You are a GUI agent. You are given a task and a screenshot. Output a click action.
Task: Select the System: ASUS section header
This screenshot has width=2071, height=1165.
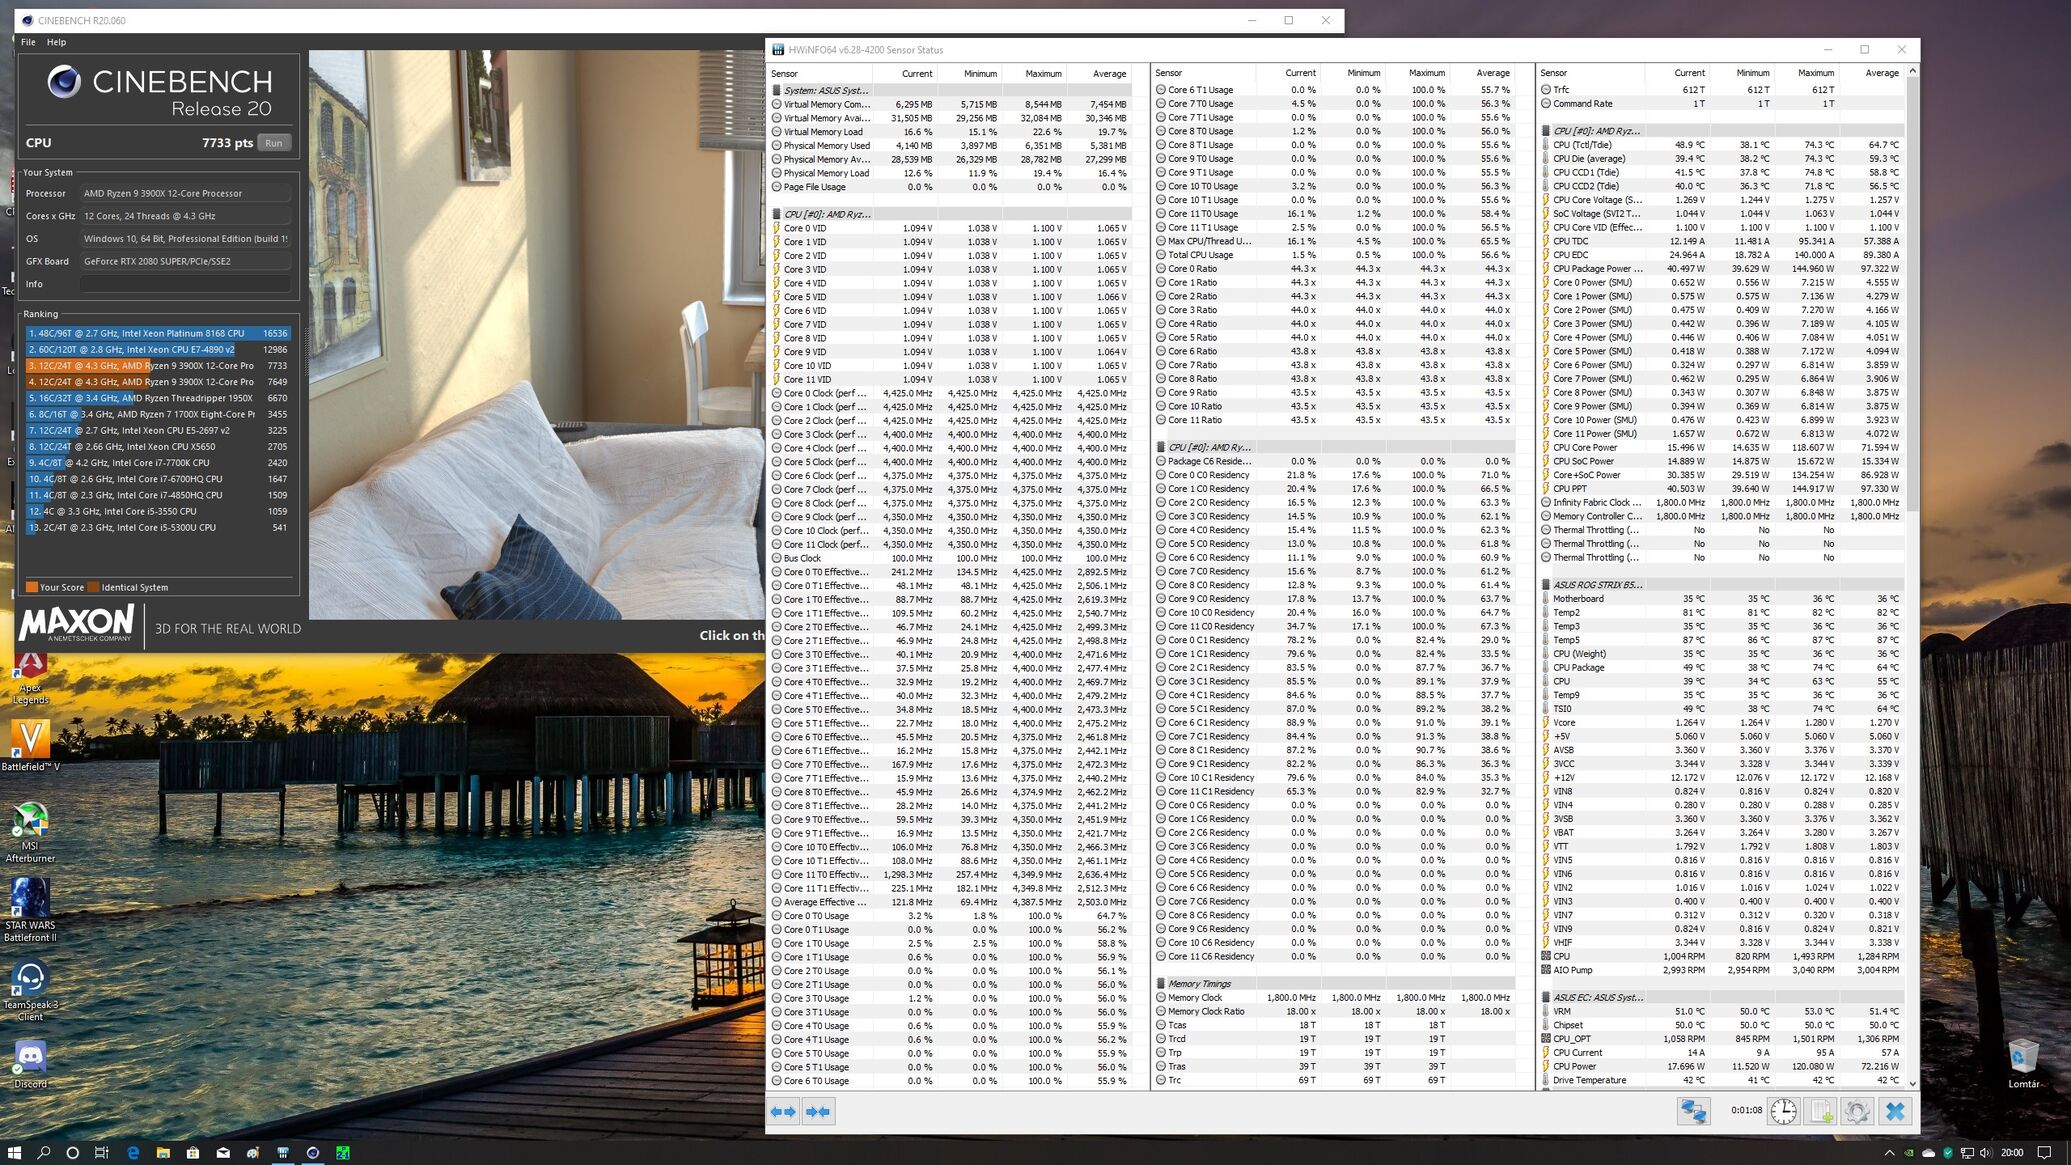pos(949,90)
